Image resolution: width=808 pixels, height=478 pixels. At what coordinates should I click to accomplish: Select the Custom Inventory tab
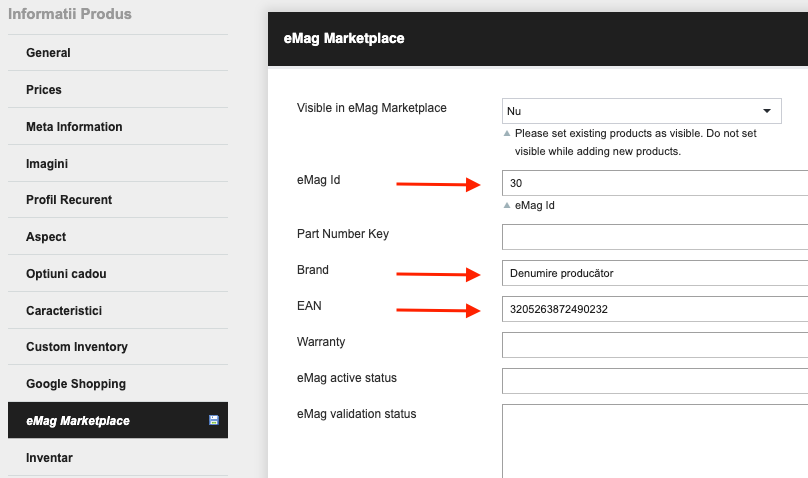pyautogui.click(x=117, y=347)
